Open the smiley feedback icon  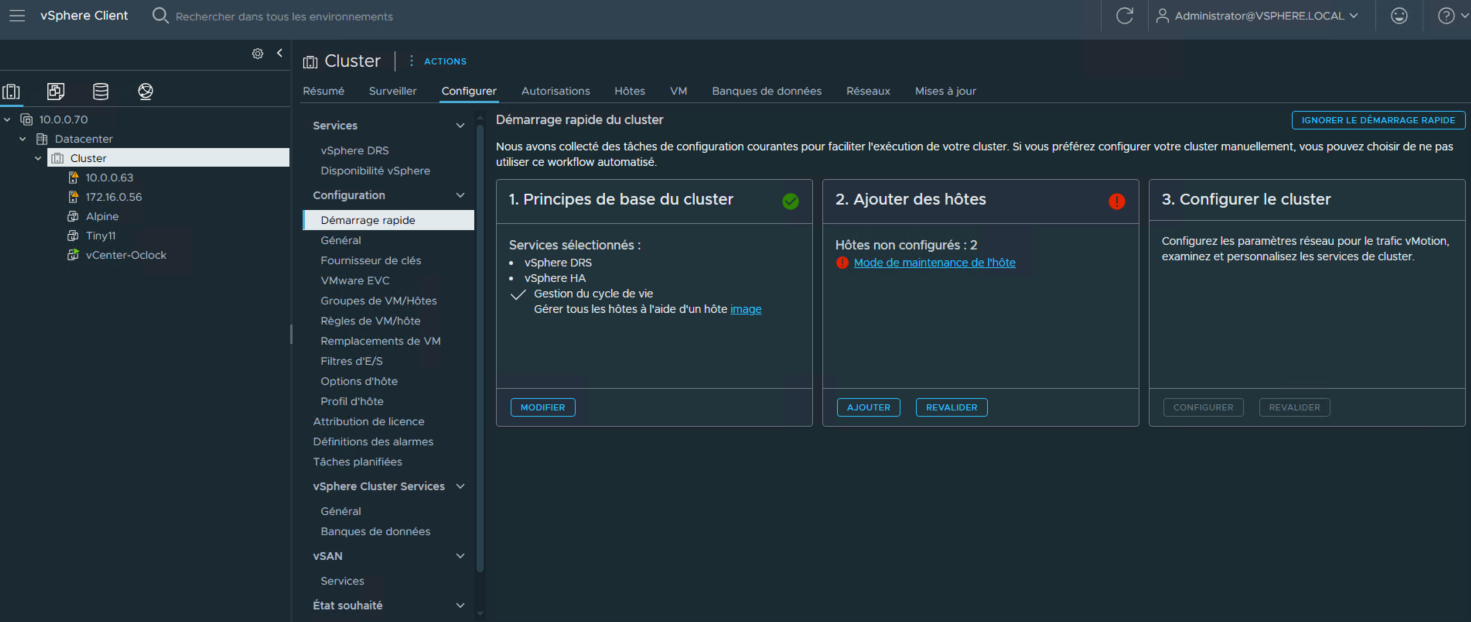tap(1399, 16)
